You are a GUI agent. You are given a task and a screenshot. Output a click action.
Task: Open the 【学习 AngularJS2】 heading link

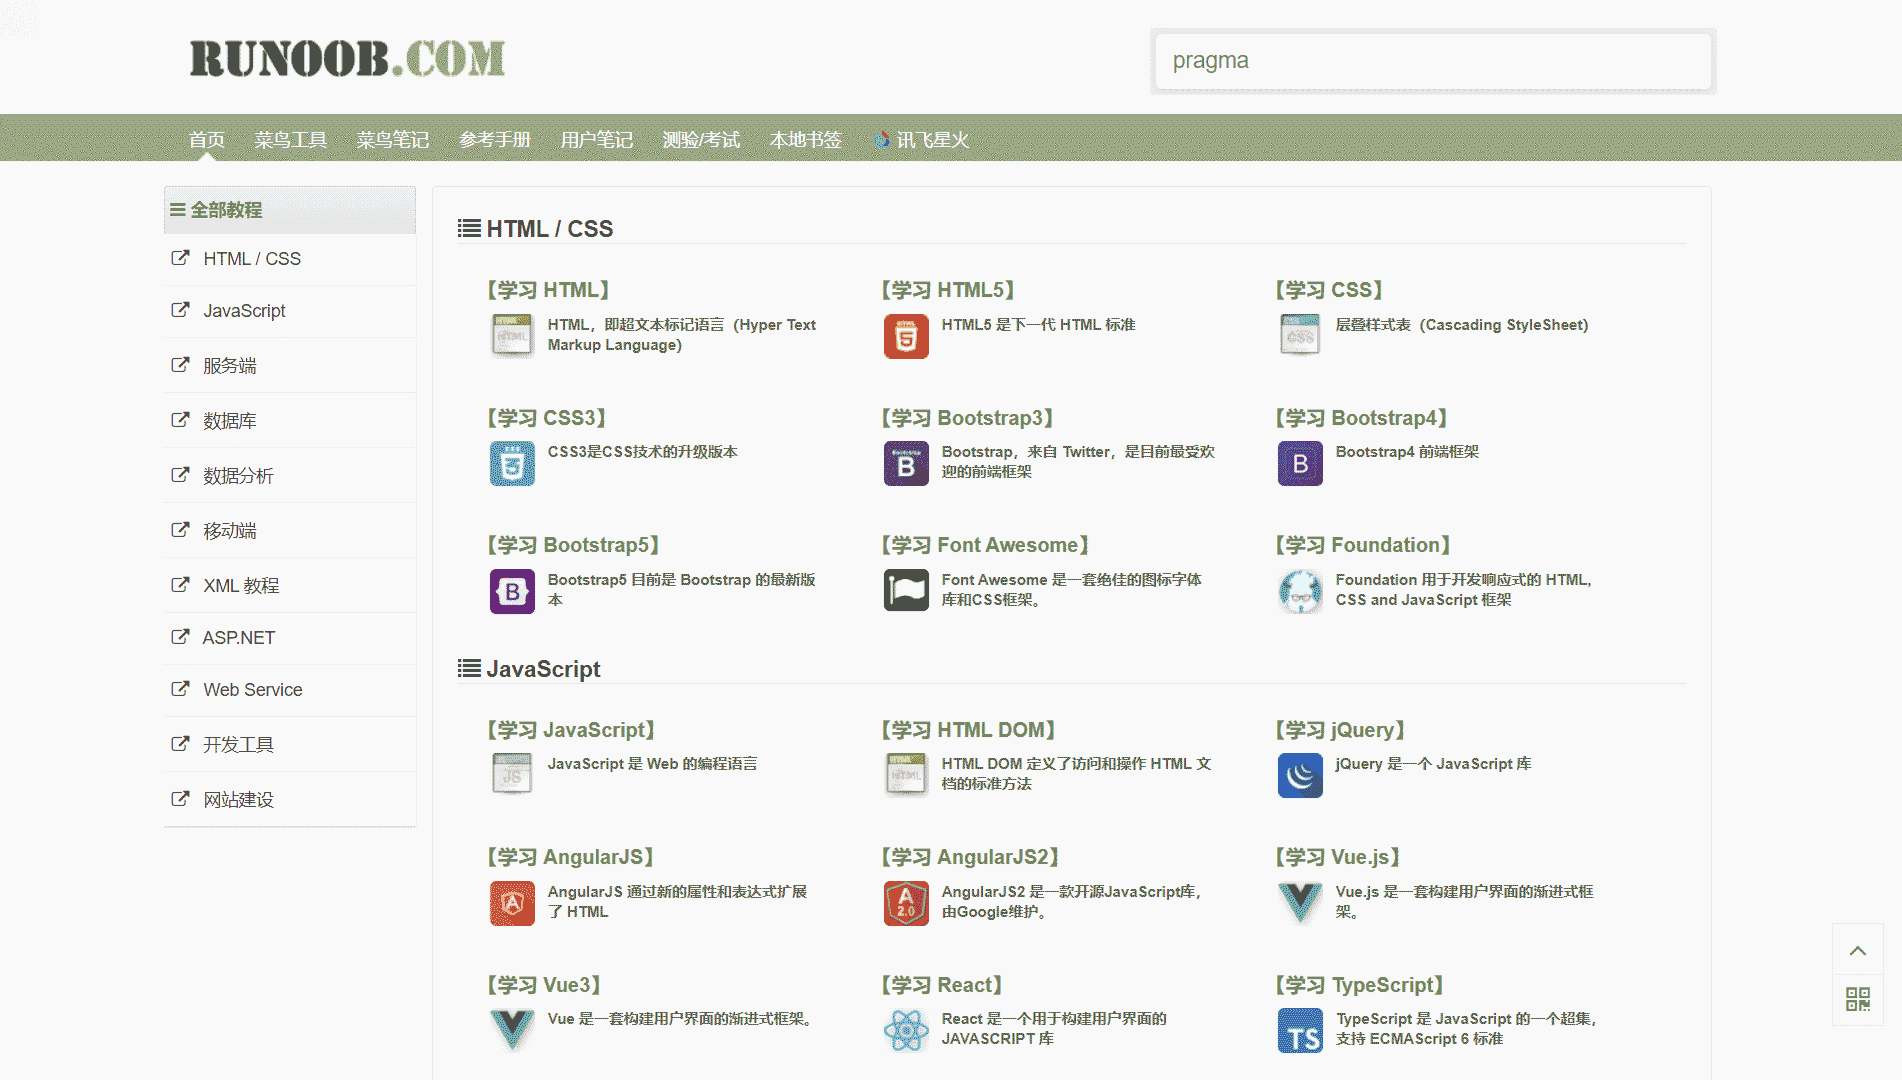970,857
